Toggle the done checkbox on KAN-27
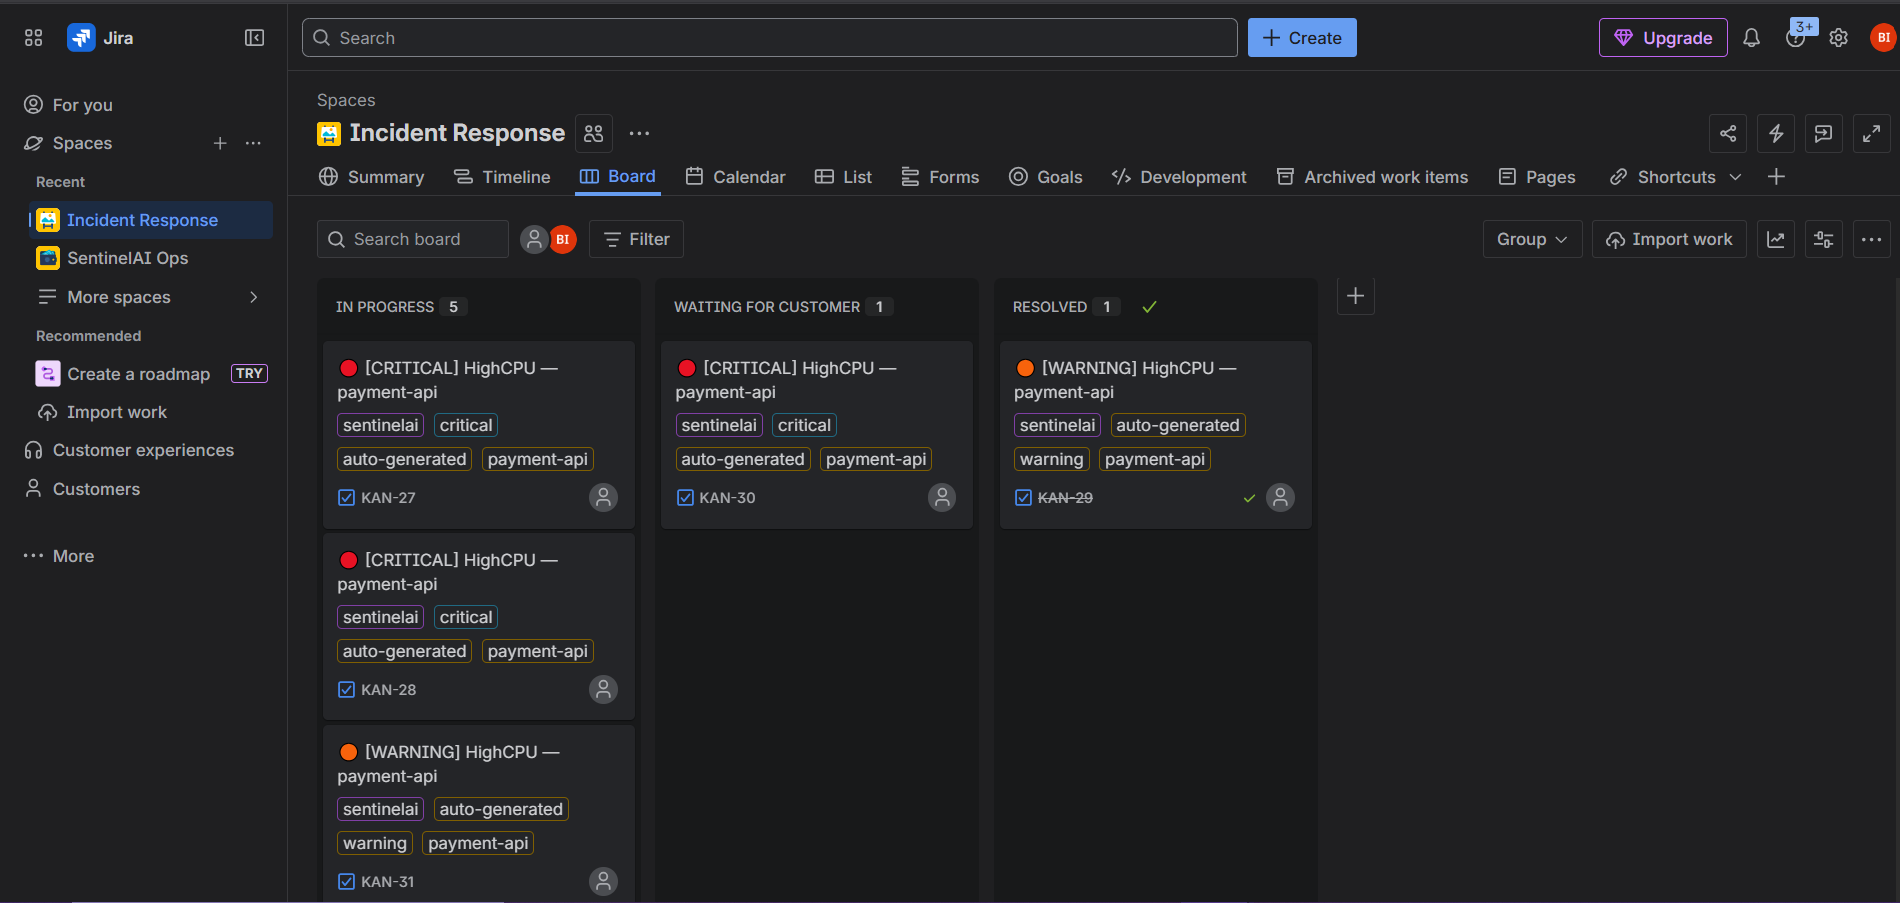 pos(345,497)
